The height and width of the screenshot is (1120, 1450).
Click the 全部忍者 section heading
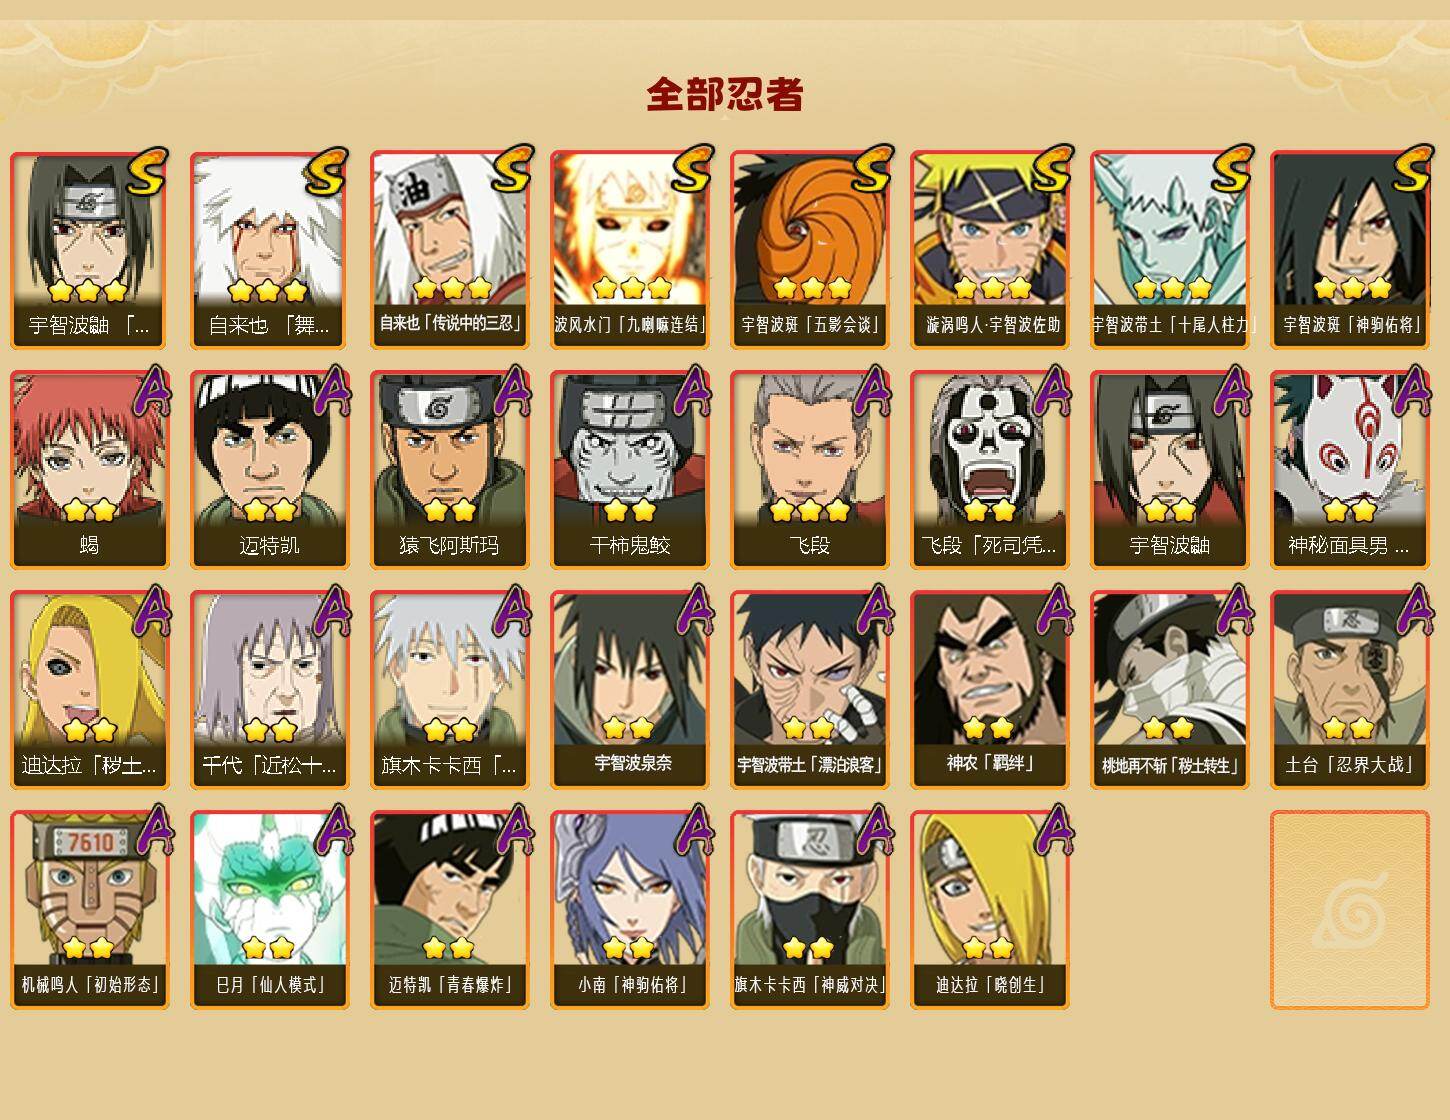tap(725, 94)
